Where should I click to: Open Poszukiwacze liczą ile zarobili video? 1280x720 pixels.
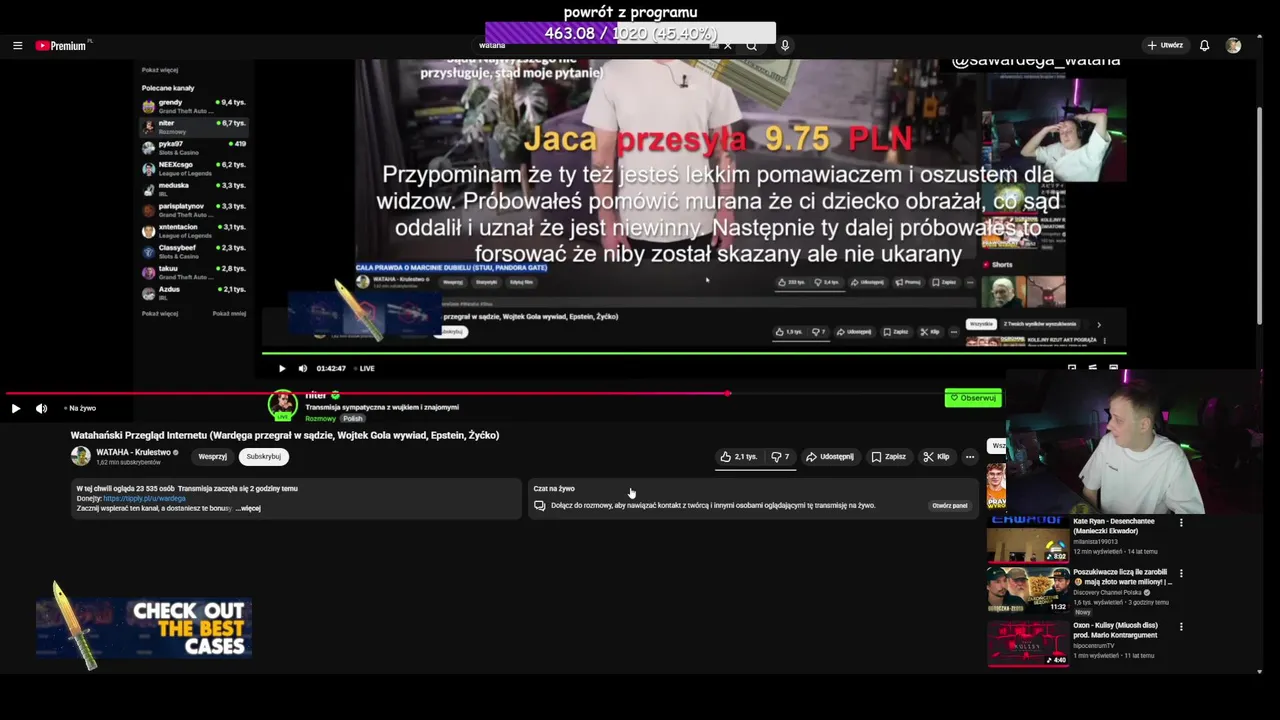[1028, 590]
